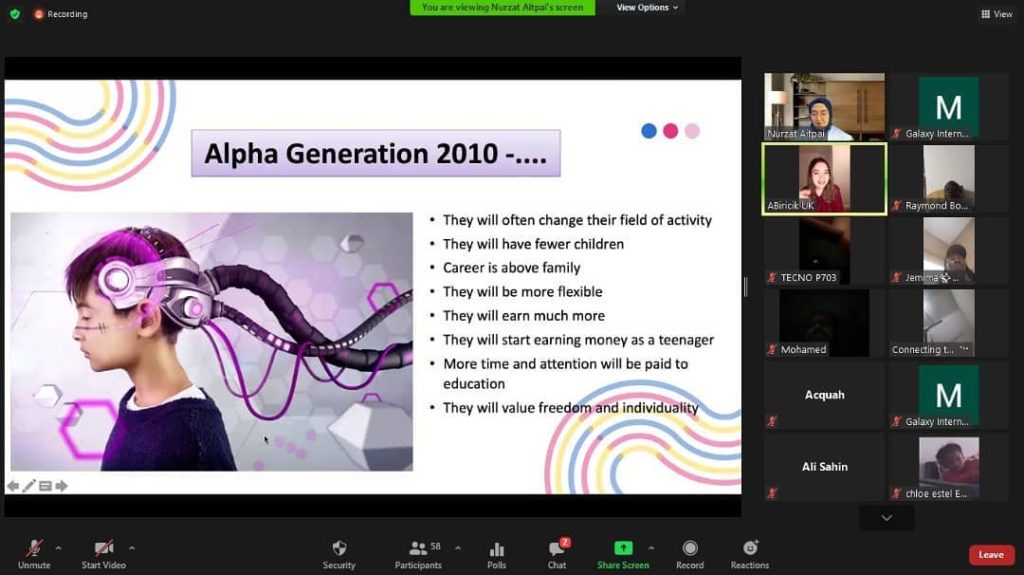
Task: Click the Alpha Generation 2010 title box
Action: 376,154
